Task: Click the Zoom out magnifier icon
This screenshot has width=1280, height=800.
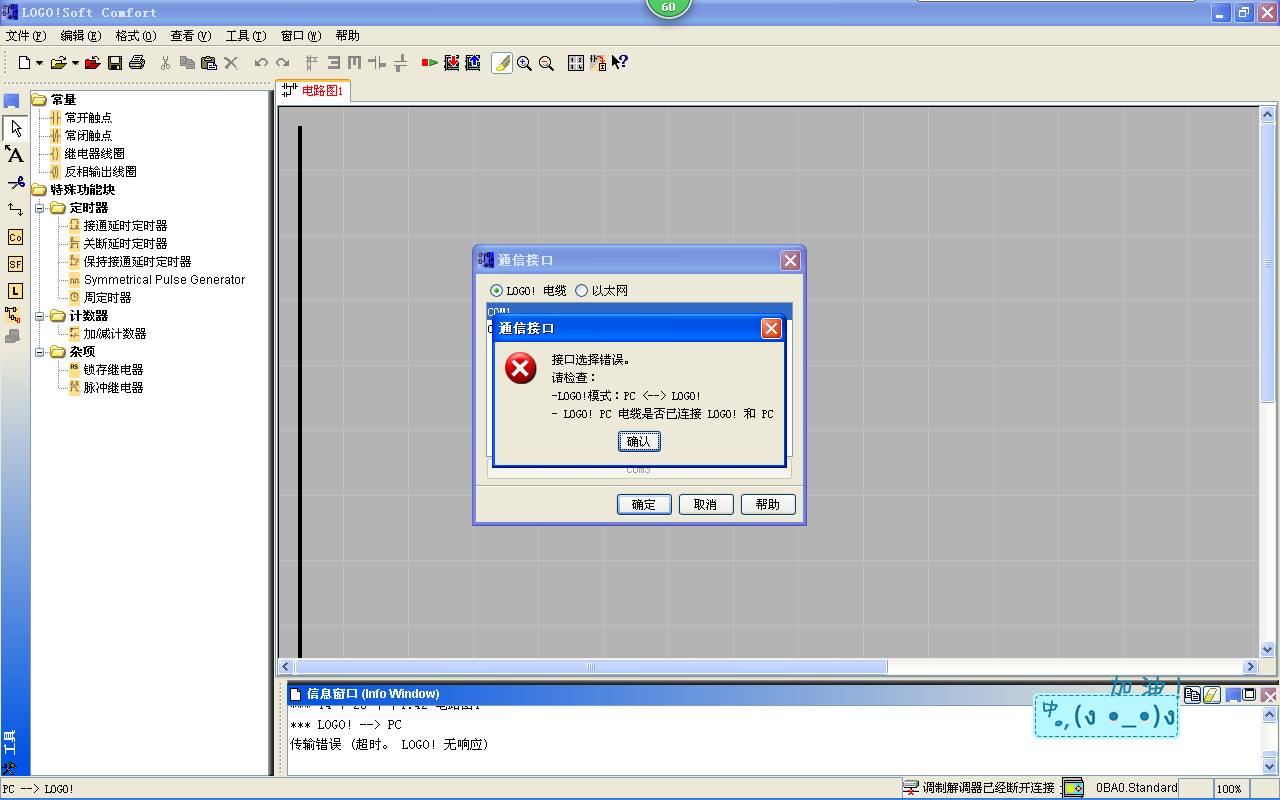Action: coord(546,63)
